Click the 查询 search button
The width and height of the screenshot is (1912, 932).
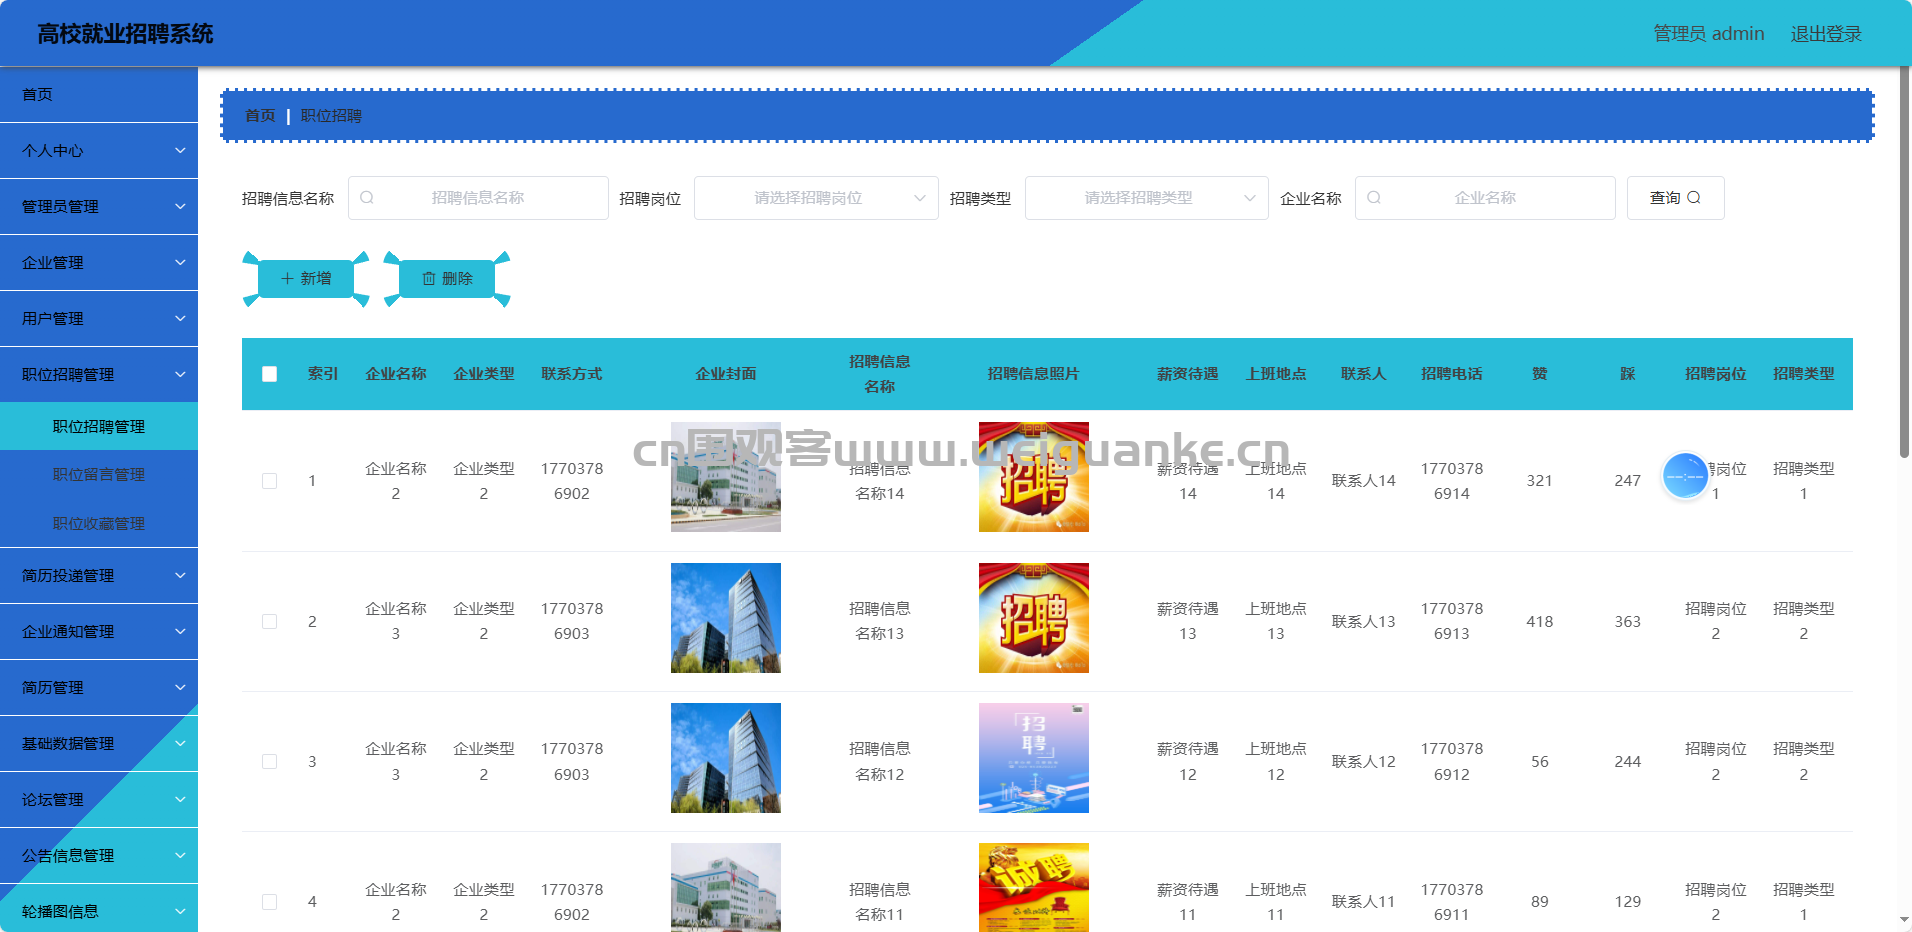click(1675, 198)
